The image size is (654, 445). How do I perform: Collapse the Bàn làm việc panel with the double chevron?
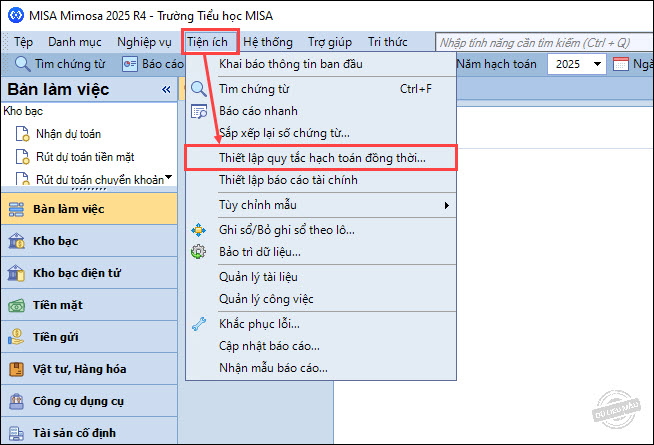(166, 89)
